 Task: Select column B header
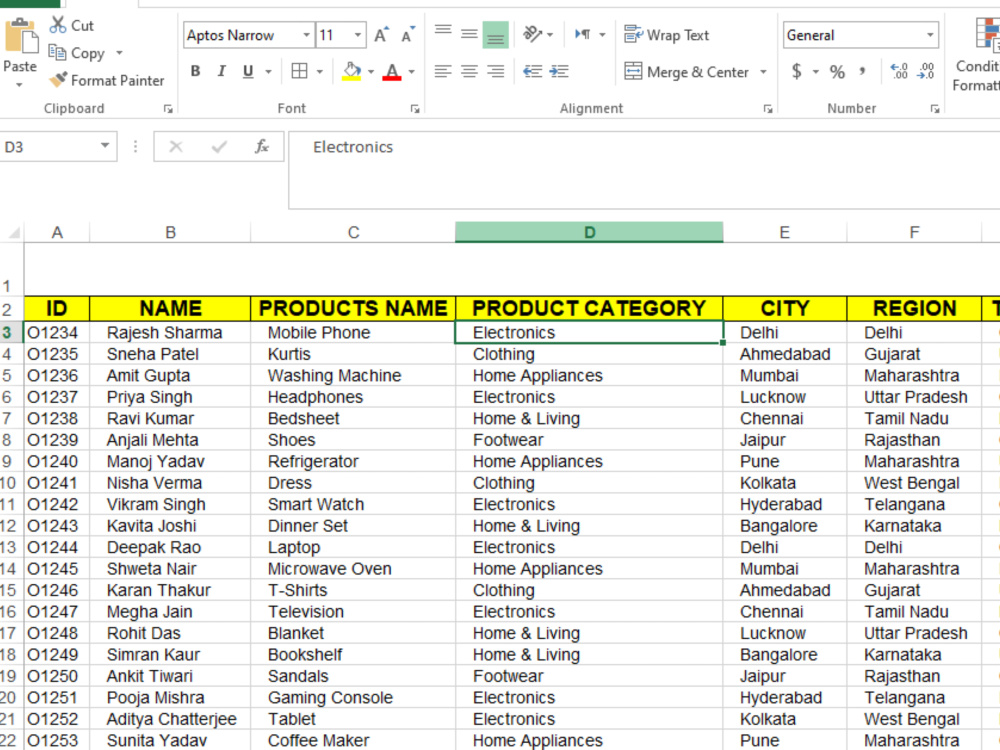(170, 232)
